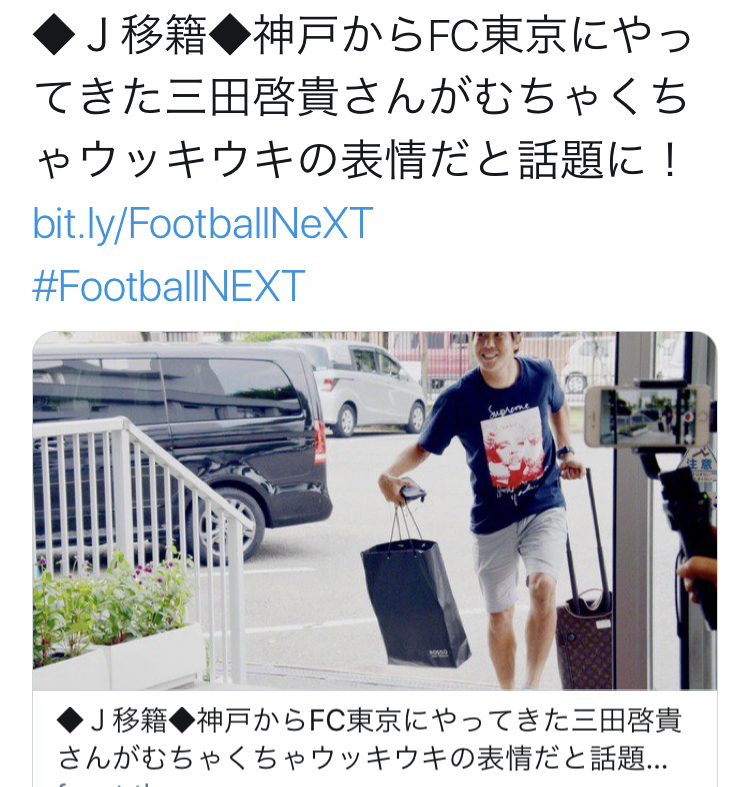The image size is (750, 787).
Task: Tap the tweet line ending with 話題に！
Action: [357, 160]
